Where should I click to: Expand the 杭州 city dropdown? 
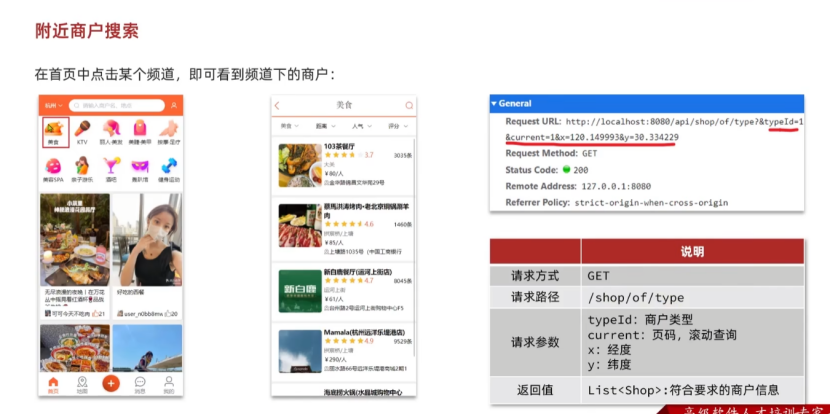pyautogui.click(x=53, y=105)
